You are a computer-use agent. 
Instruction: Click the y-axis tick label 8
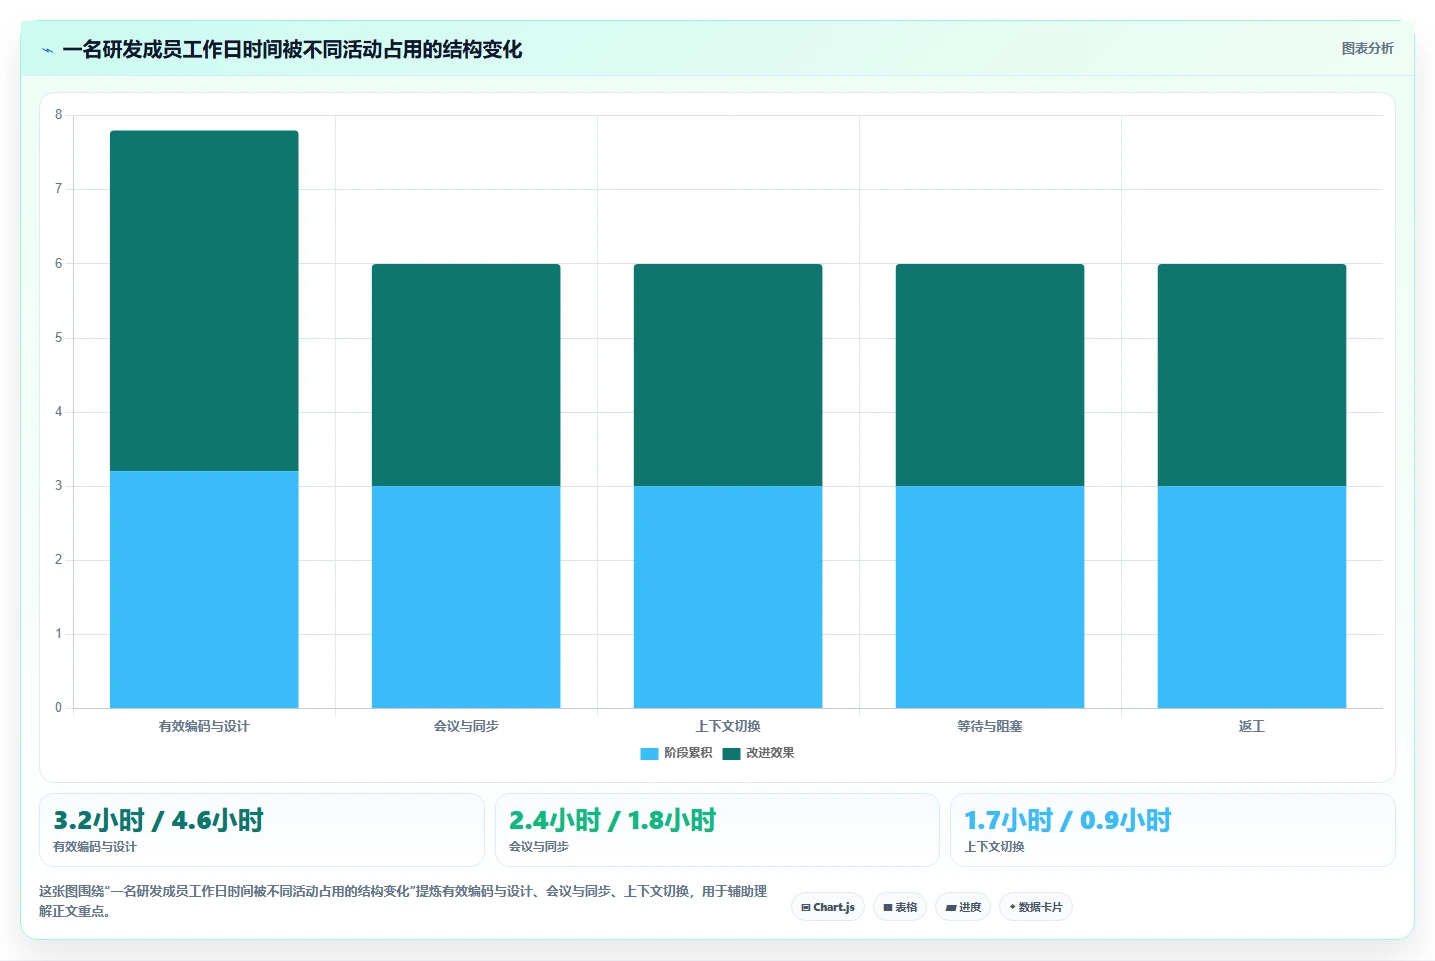click(x=58, y=115)
